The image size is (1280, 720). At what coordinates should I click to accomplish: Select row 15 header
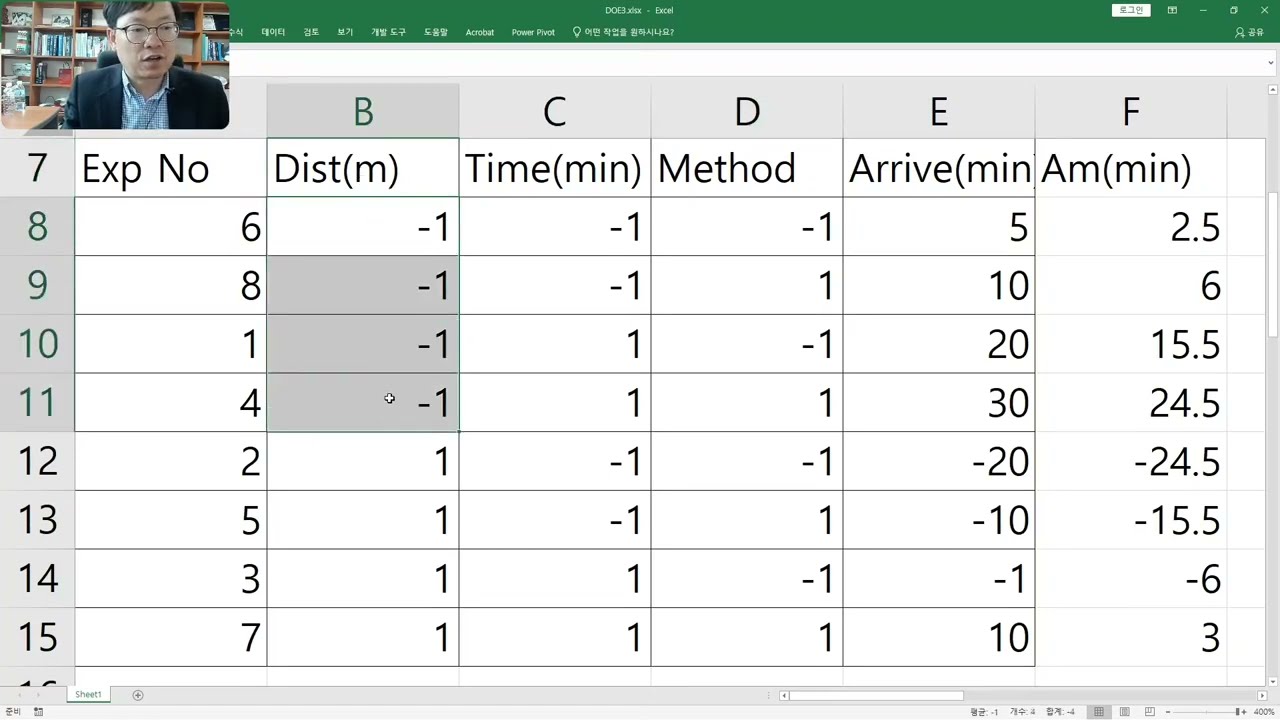click(37, 637)
